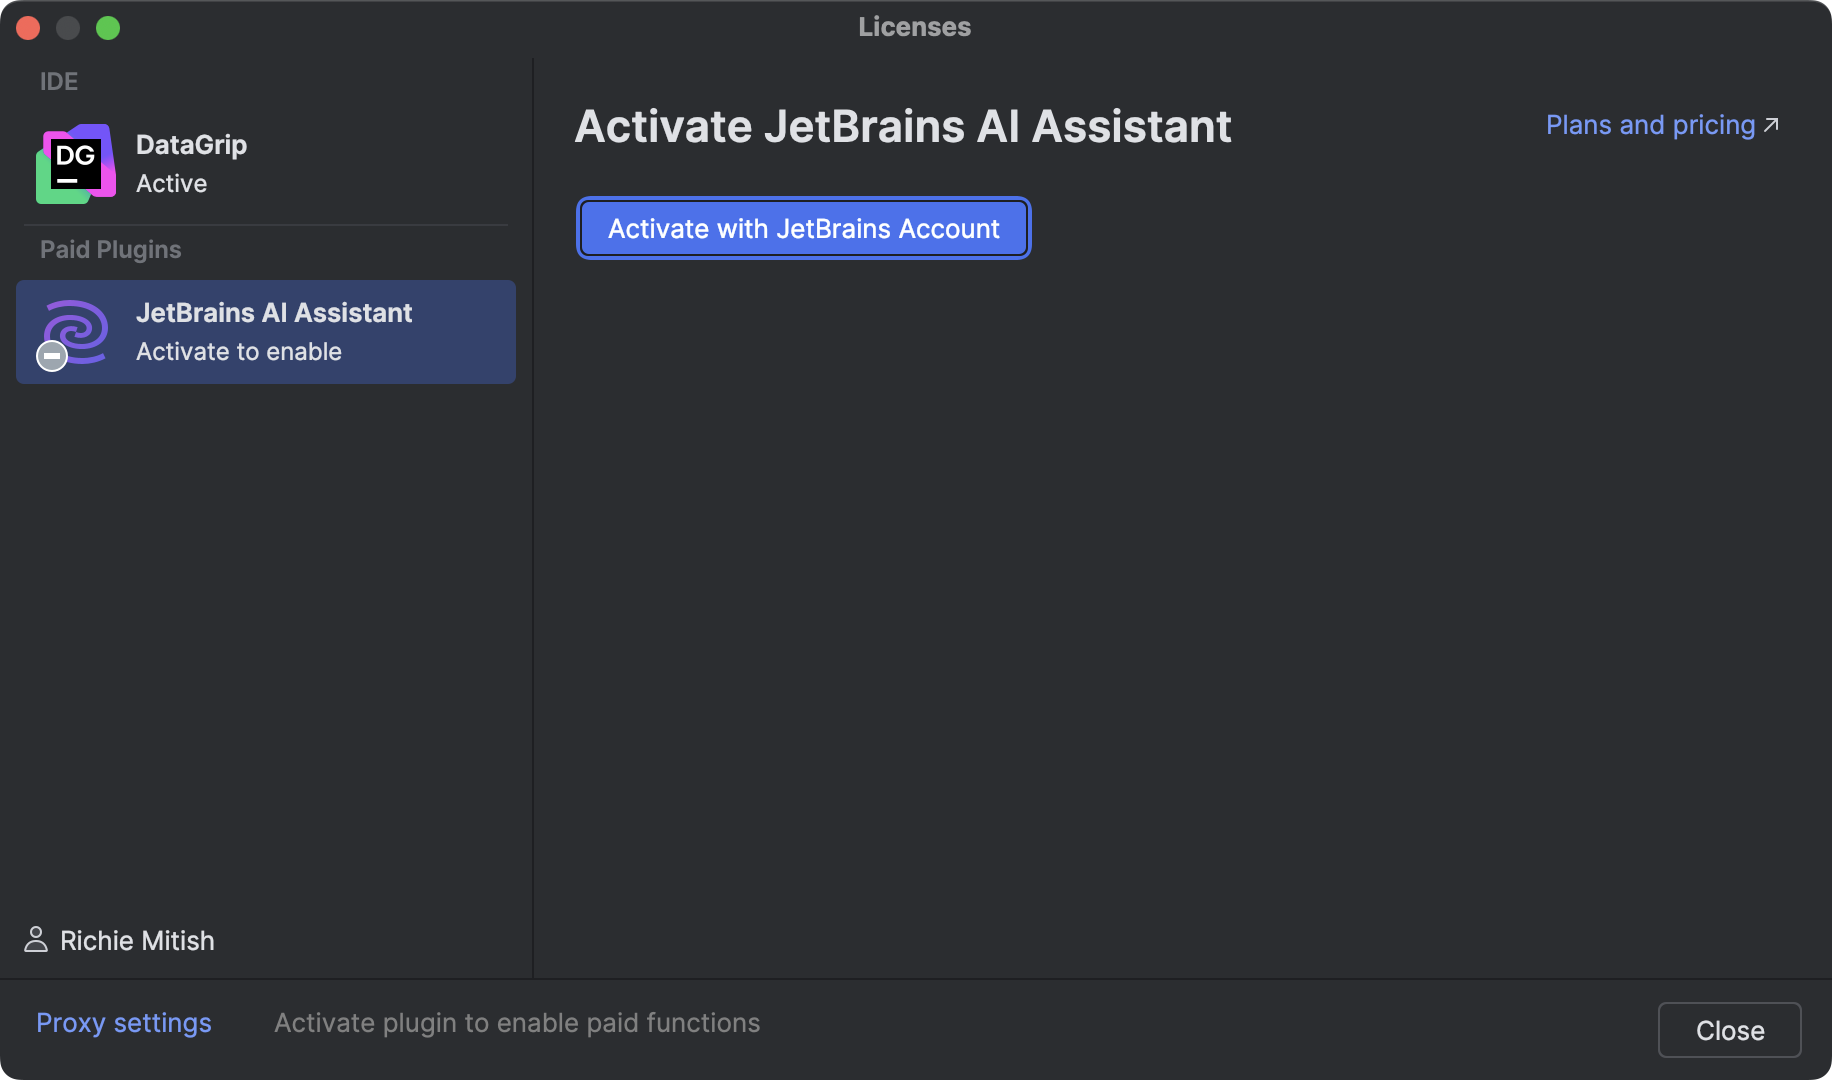This screenshot has width=1832, height=1080.
Task: Click the Active status label under DataGrip
Action: pos(171,183)
